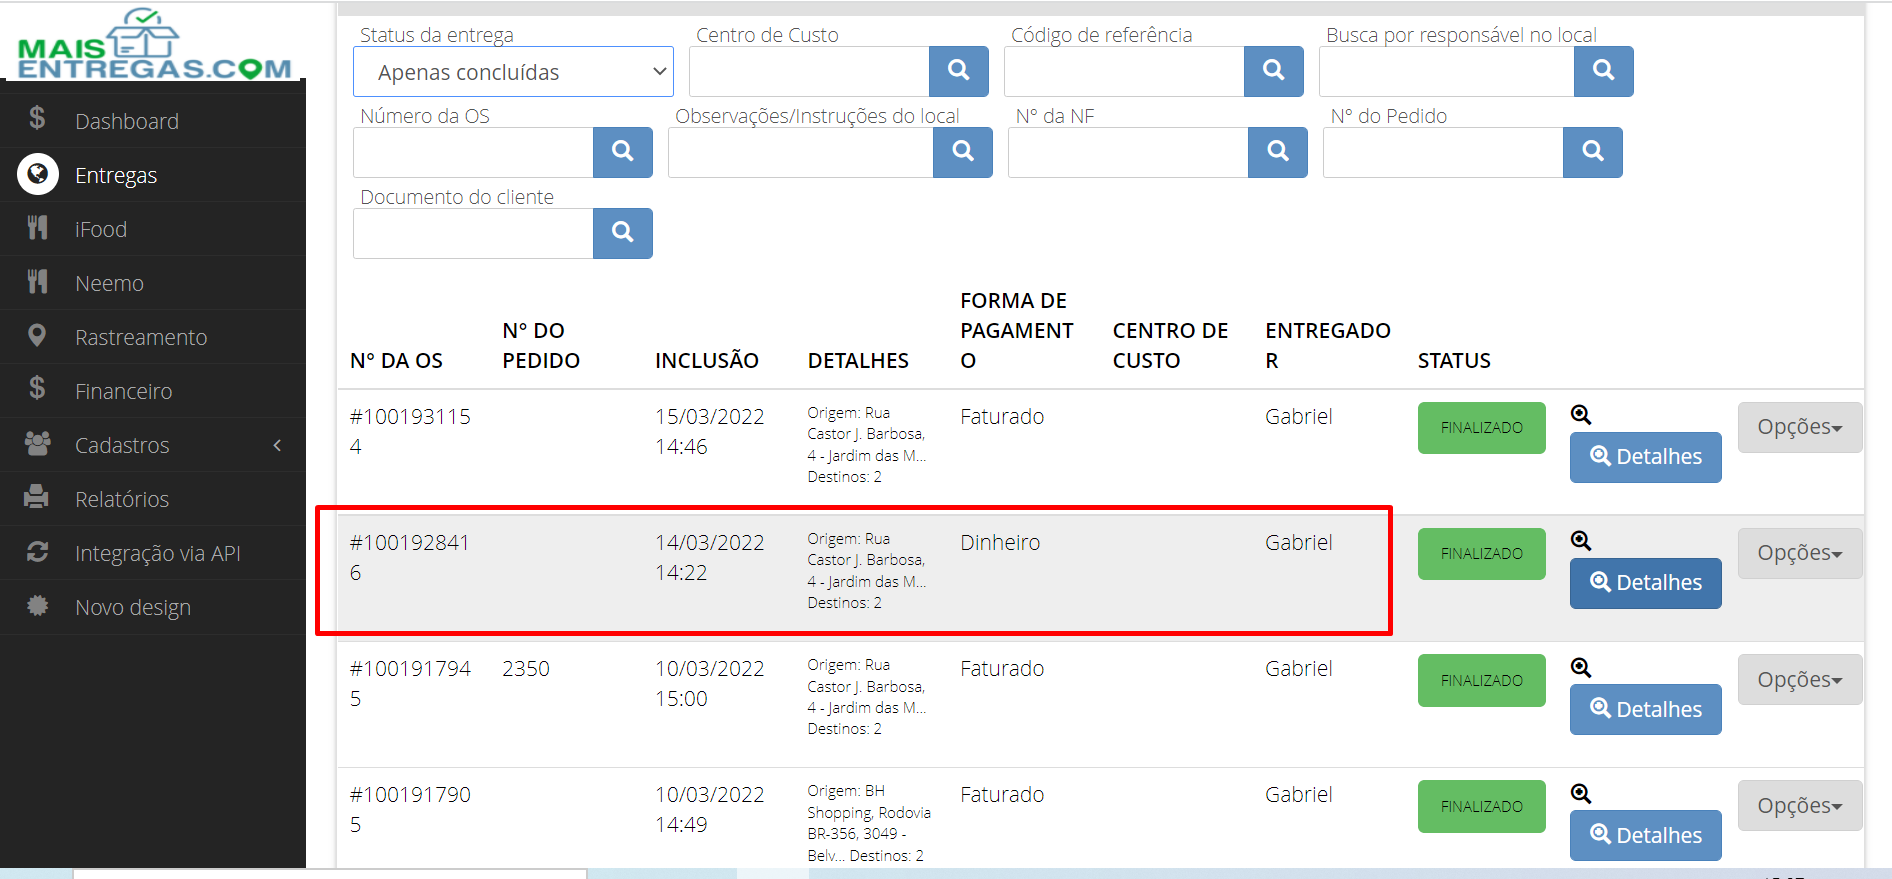The width and height of the screenshot is (1892, 879).
Task: Click Detalhes button for order #1001928416
Action: tap(1645, 583)
